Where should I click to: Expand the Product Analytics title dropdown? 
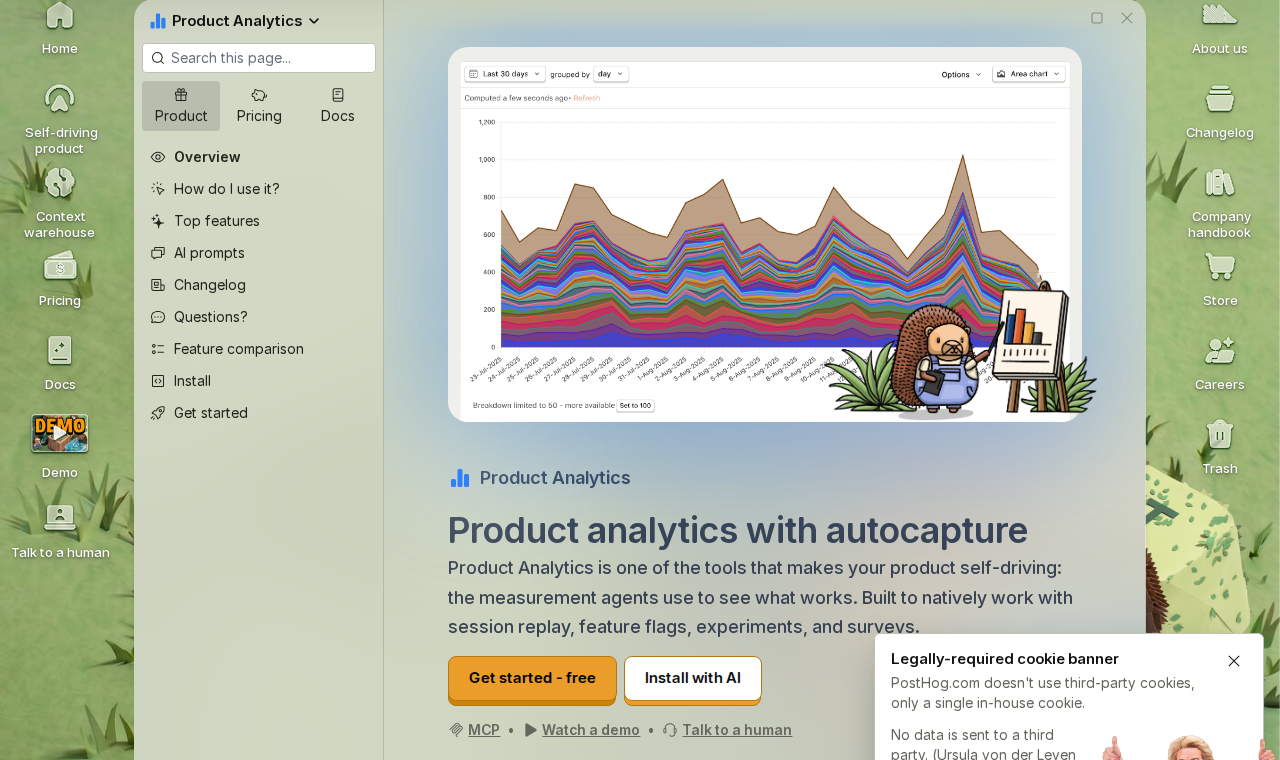(236, 21)
